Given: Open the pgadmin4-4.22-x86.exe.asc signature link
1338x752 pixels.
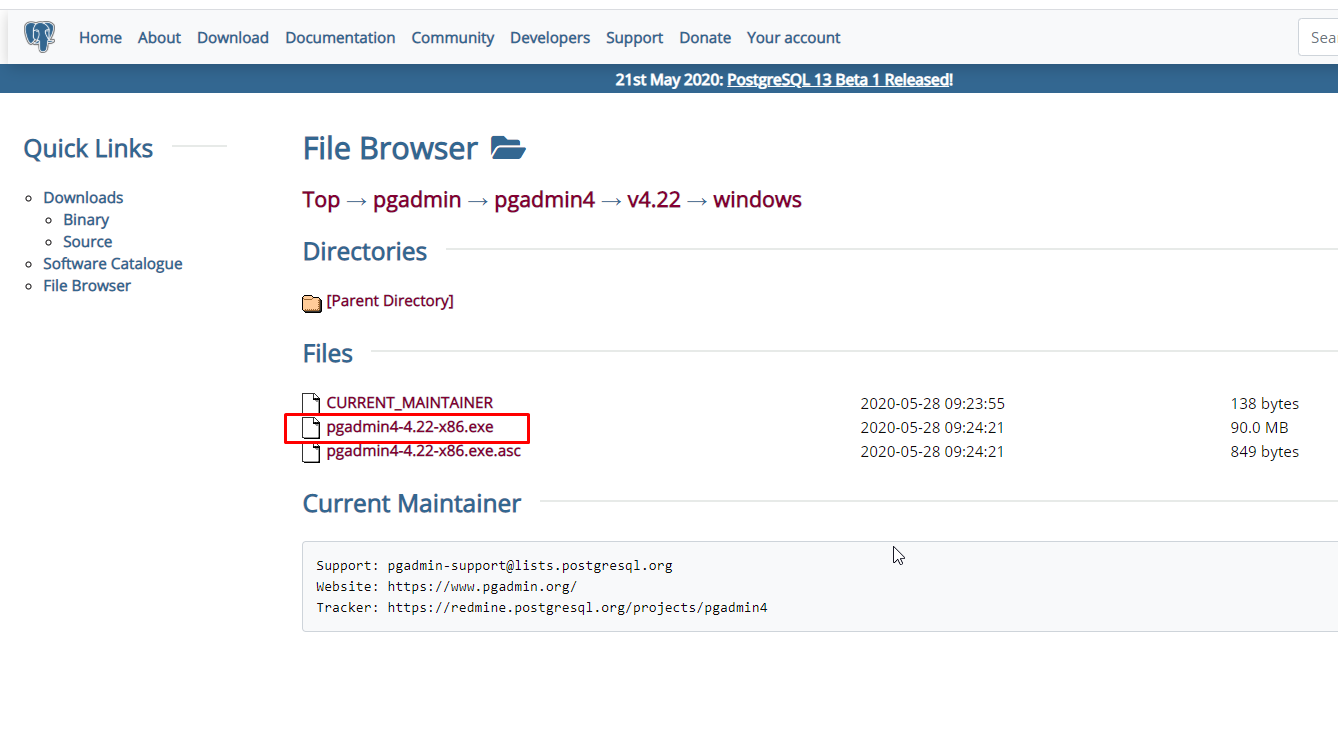Looking at the screenshot, I should pos(423,451).
